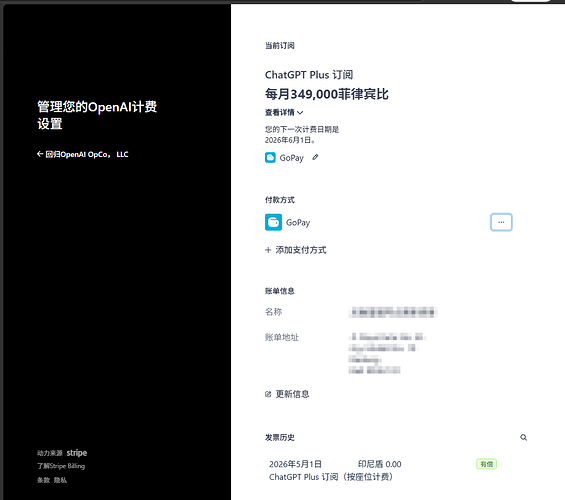Click the 当前订阅 section heading
Screen dimensions: 565x500
(280, 46)
